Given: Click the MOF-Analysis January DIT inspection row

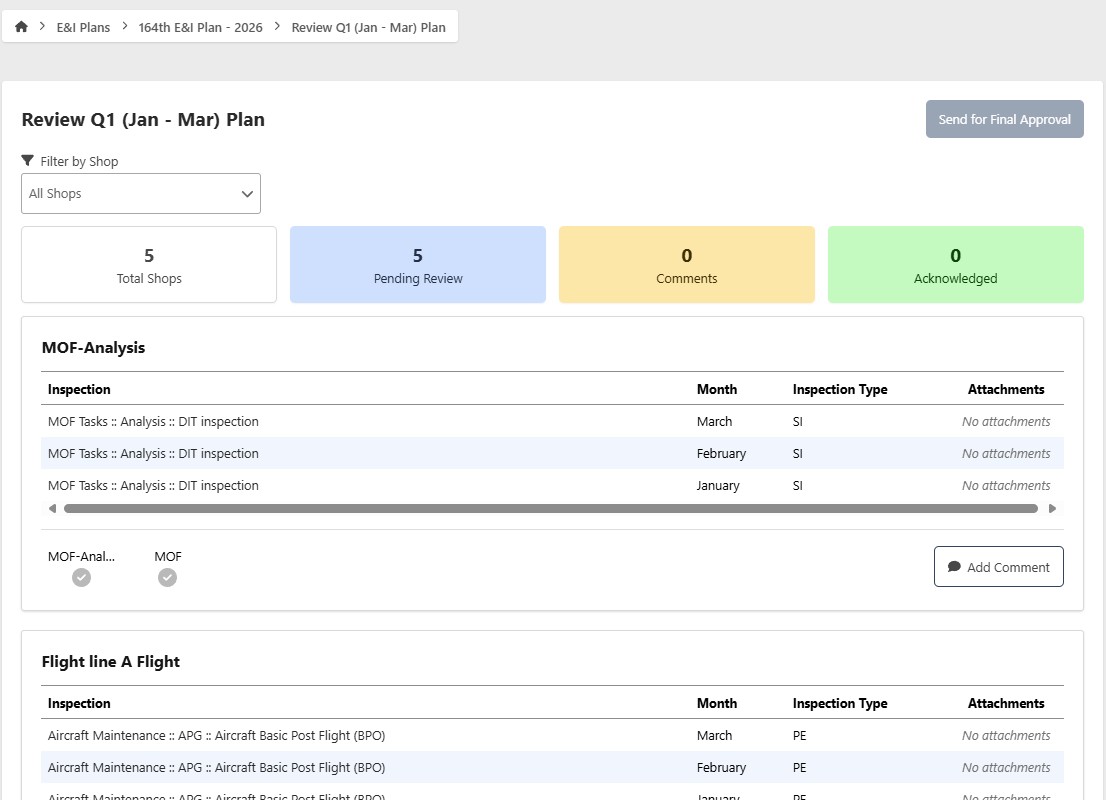Looking at the screenshot, I should click(552, 485).
